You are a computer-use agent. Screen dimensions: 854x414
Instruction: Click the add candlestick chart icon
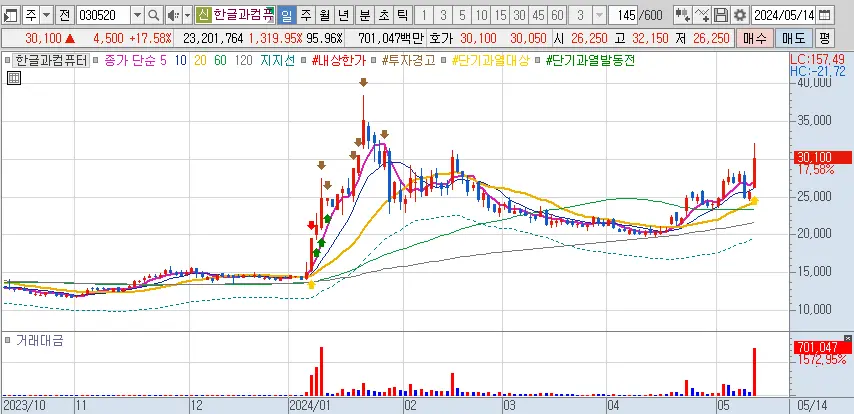point(683,15)
